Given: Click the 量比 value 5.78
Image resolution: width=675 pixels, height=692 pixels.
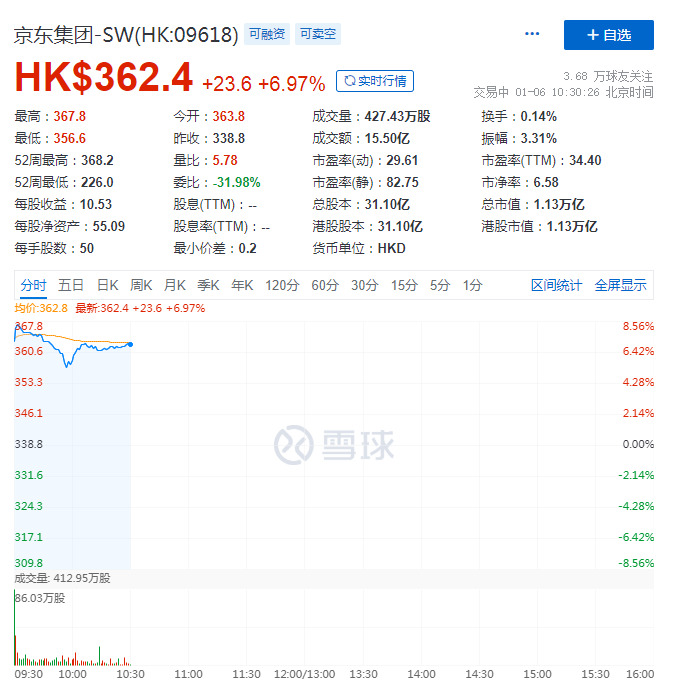Looking at the screenshot, I should point(225,160).
